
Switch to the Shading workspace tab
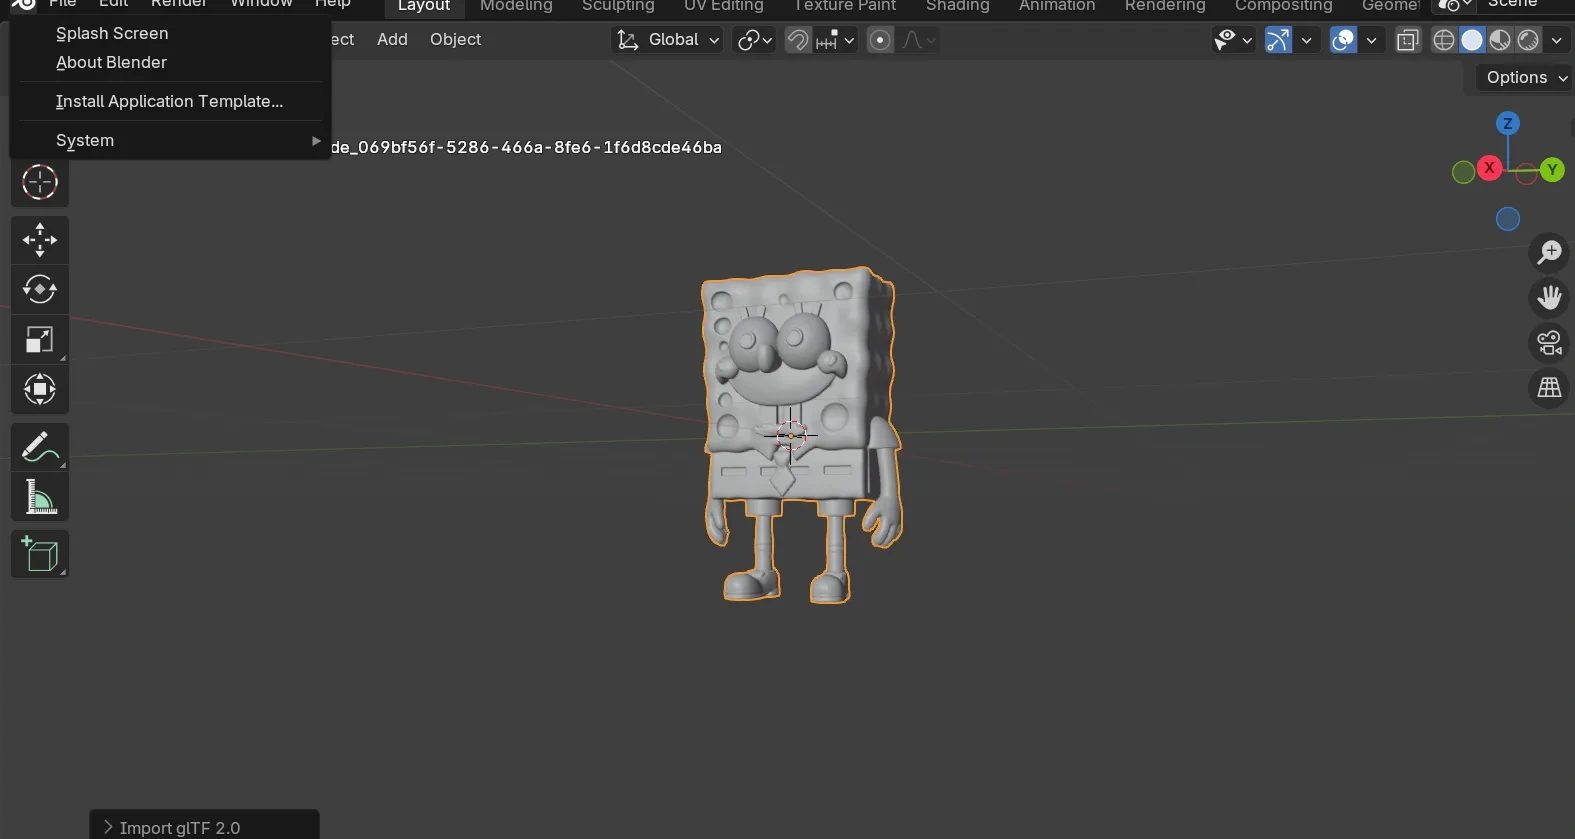[958, 6]
